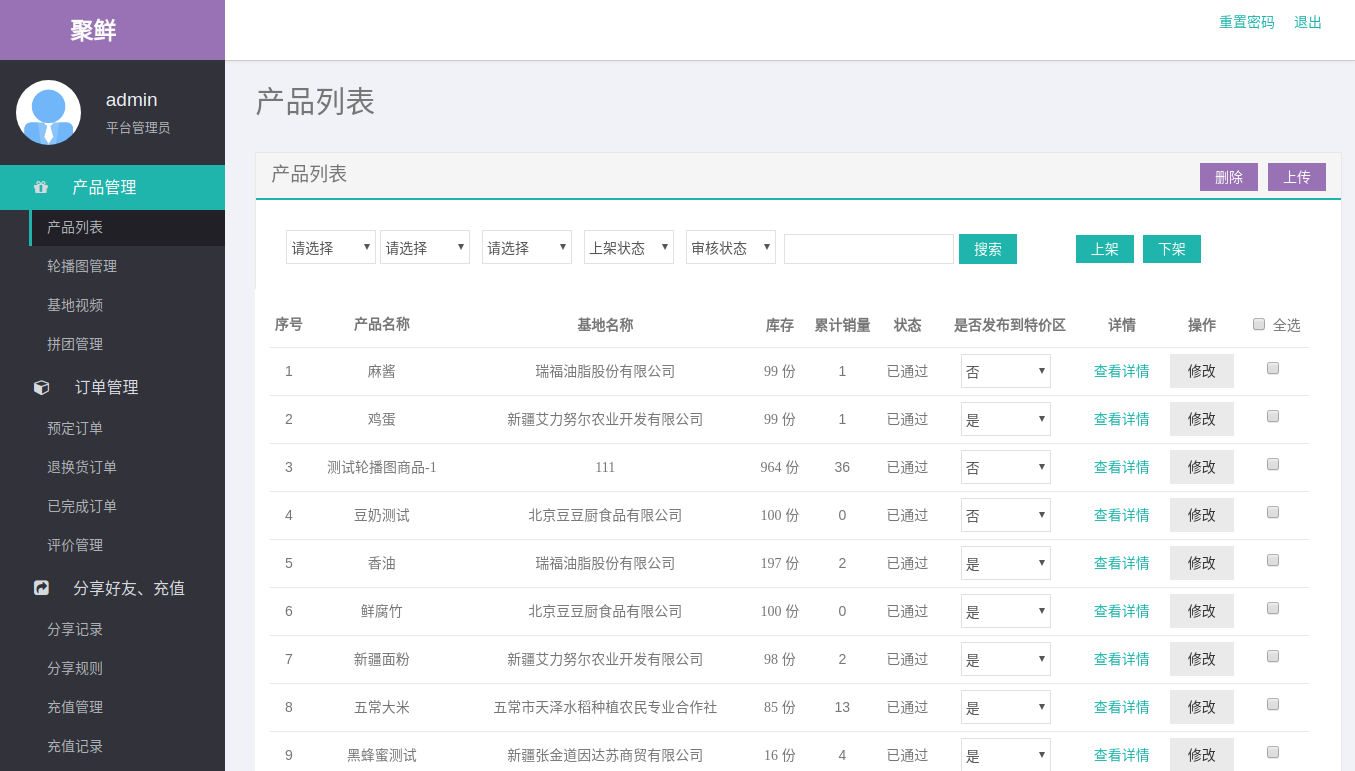Open 充值管理 sidebar item
The height and width of the screenshot is (771, 1355).
click(75, 707)
